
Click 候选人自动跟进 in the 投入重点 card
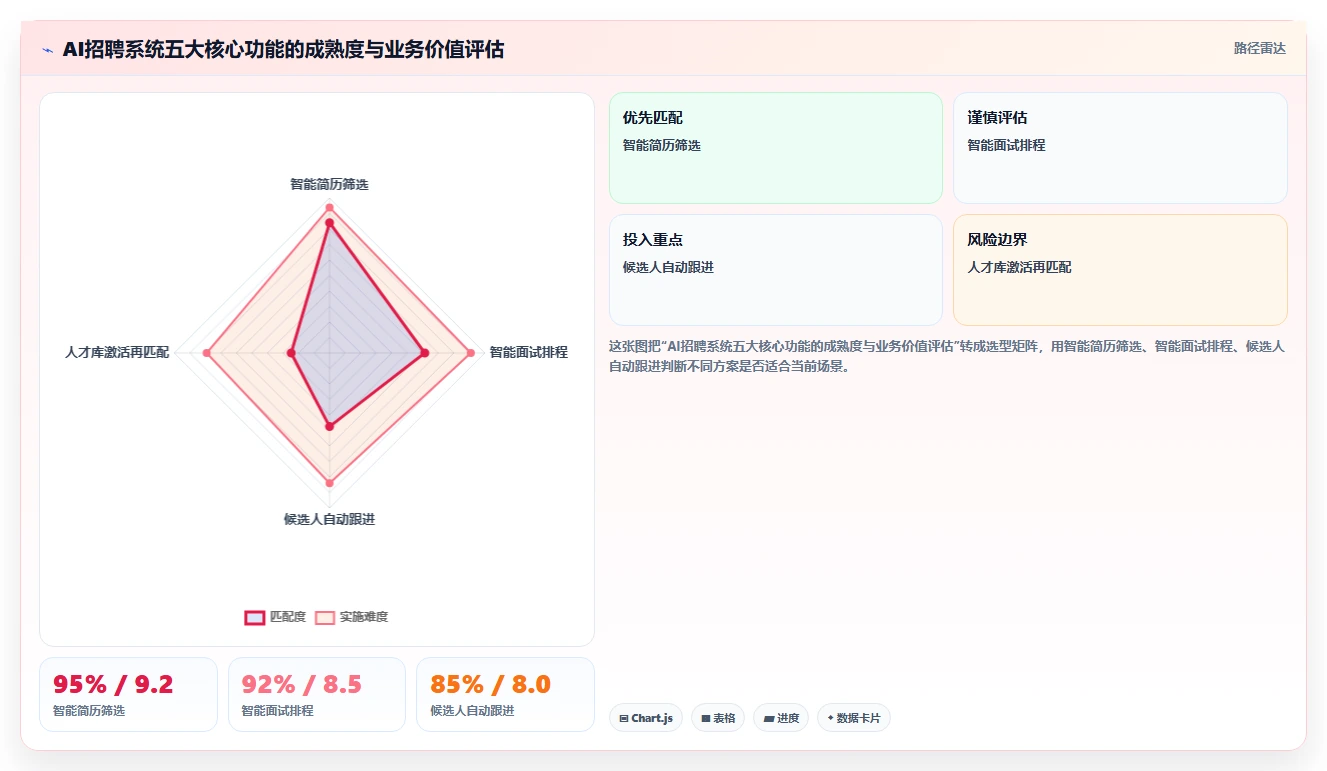point(668,267)
